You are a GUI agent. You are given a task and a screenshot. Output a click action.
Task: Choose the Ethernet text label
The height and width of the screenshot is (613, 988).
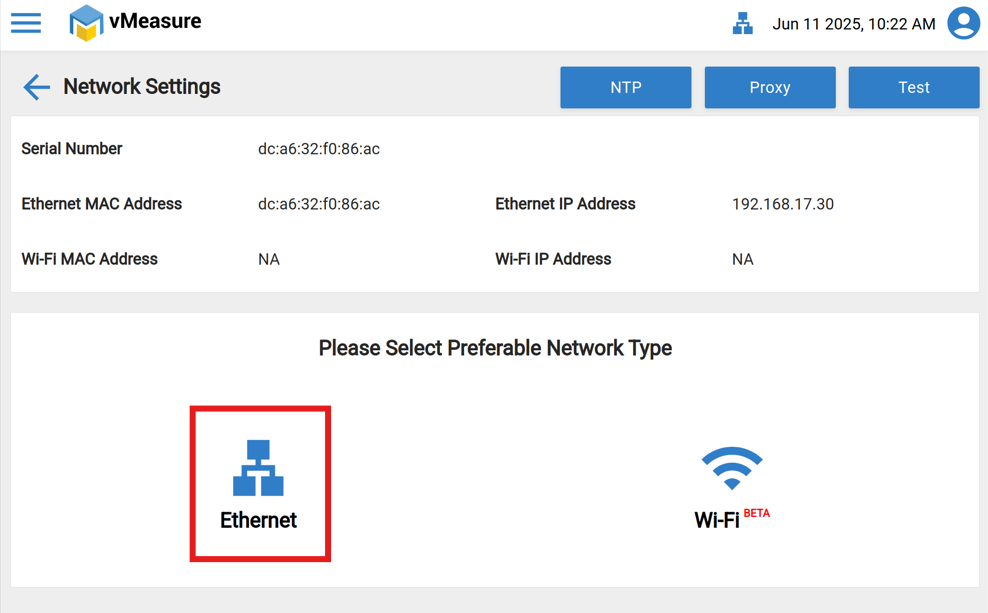click(258, 520)
